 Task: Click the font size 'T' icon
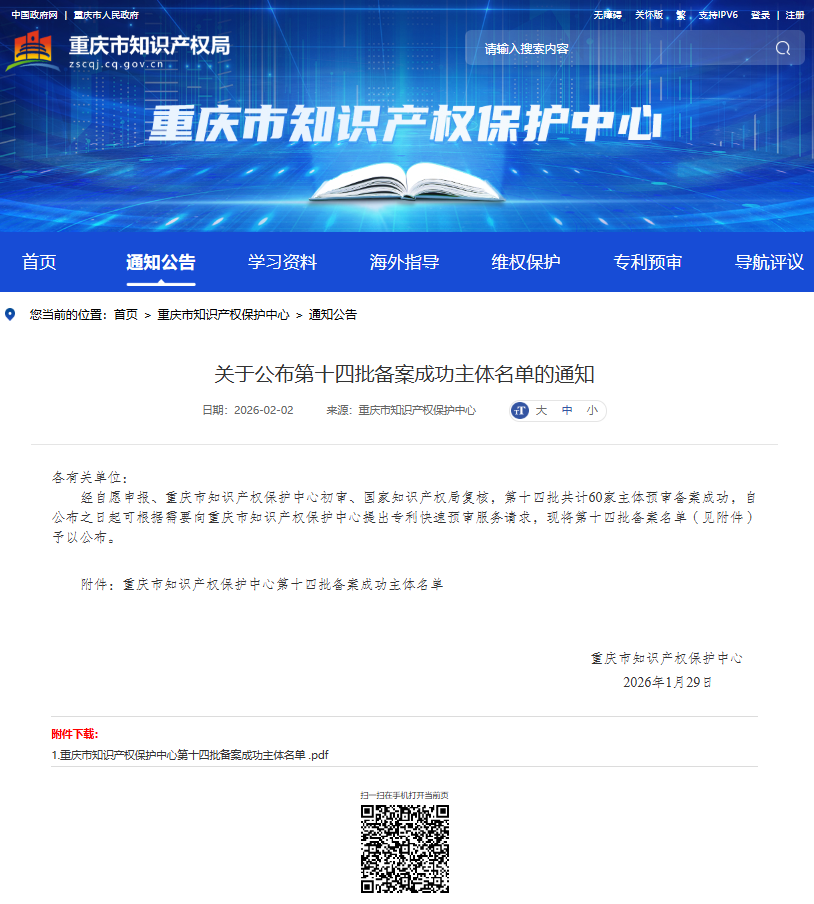point(519,410)
